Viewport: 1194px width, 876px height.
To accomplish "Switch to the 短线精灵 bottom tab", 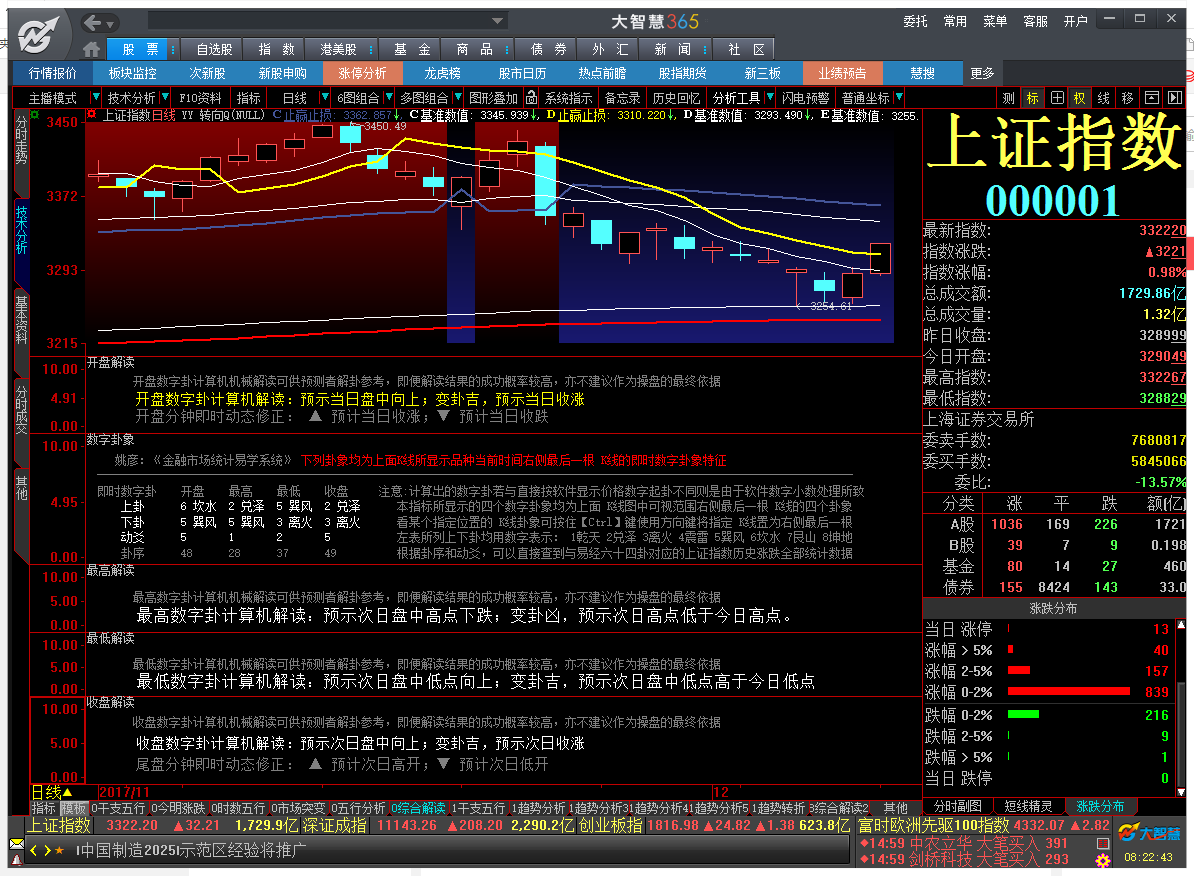I will (1028, 806).
